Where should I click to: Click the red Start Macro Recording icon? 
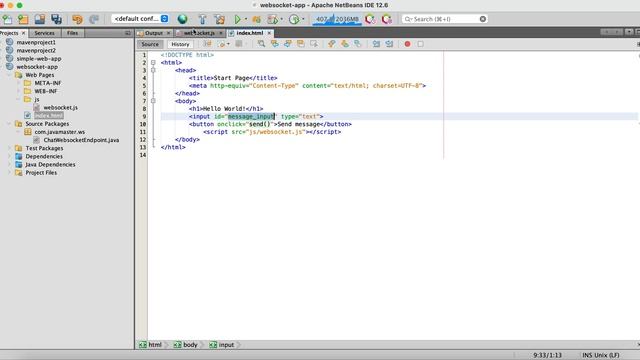click(x=407, y=44)
